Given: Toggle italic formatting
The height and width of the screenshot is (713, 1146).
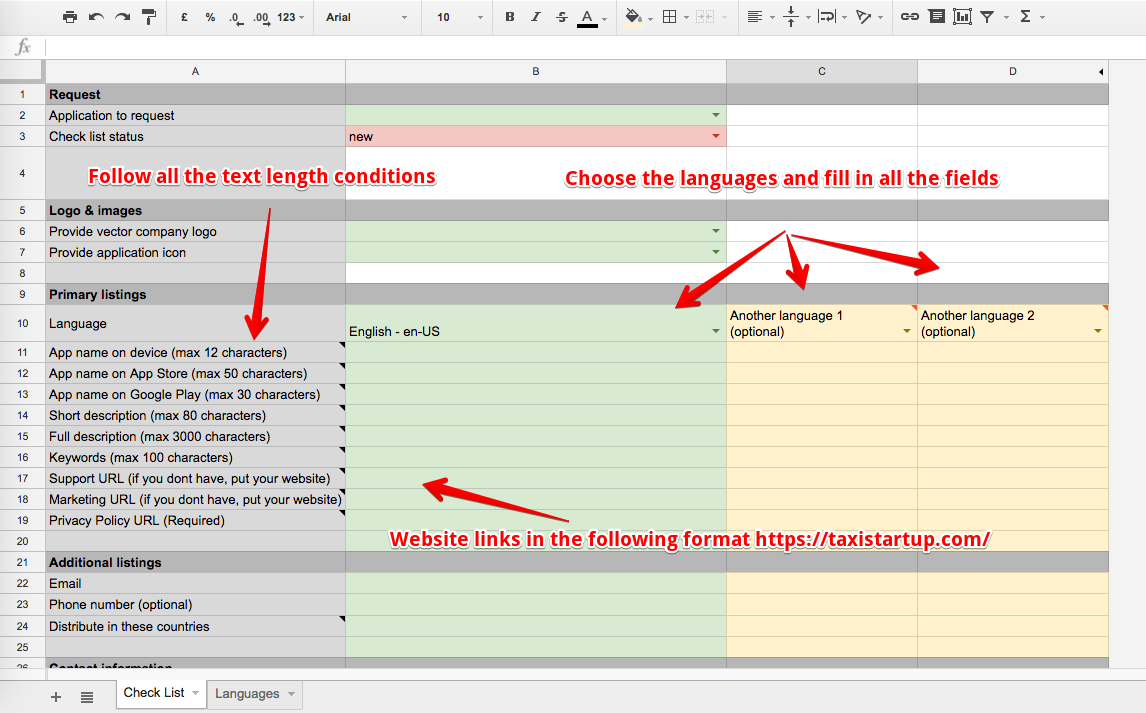Looking at the screenshot, I should coord(536,17).
